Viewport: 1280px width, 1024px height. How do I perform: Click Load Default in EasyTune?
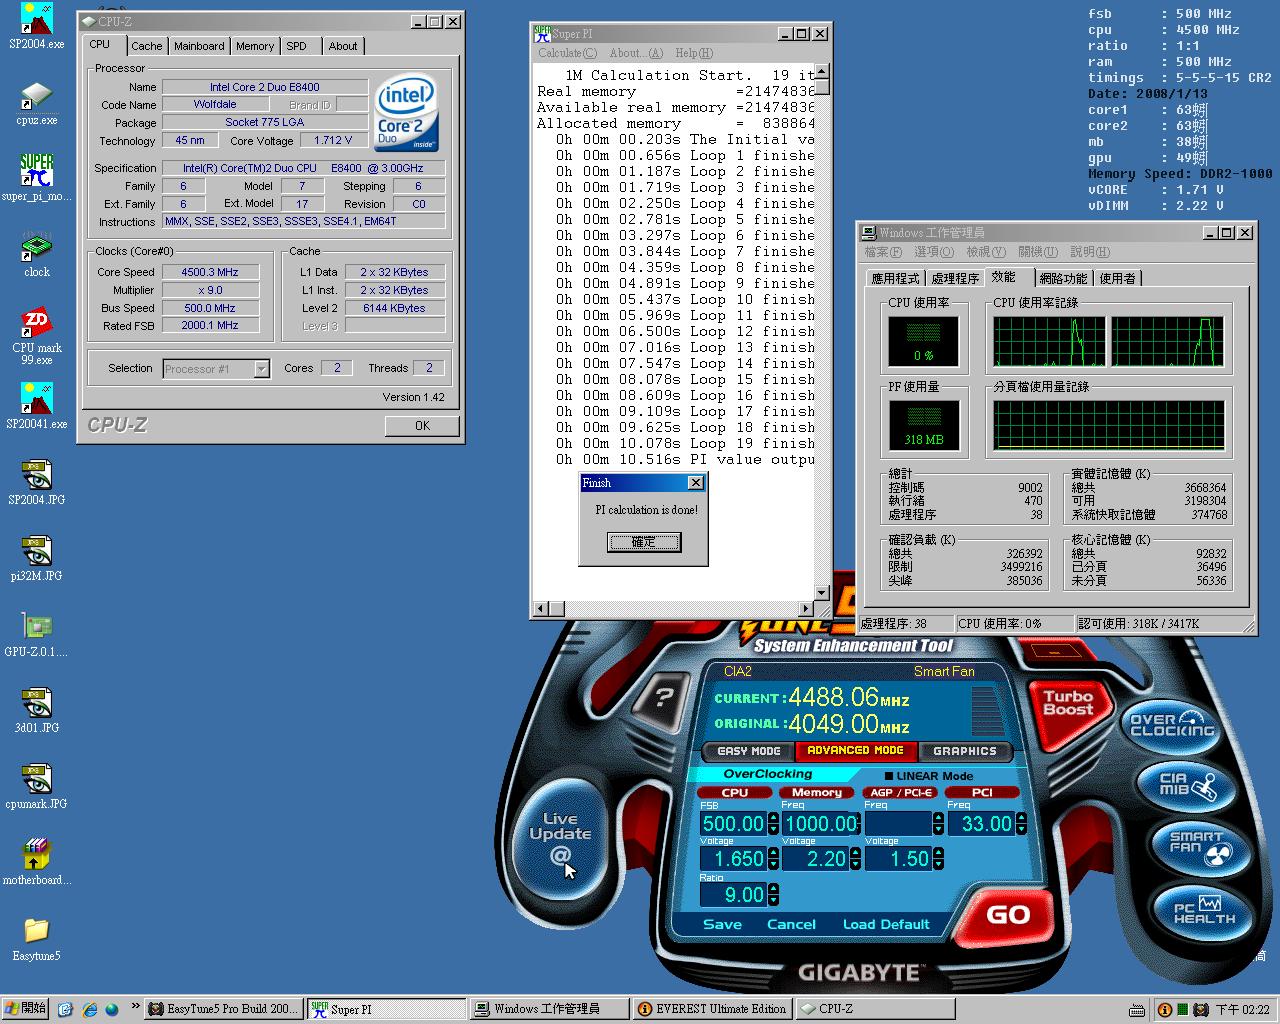[886, 924]
